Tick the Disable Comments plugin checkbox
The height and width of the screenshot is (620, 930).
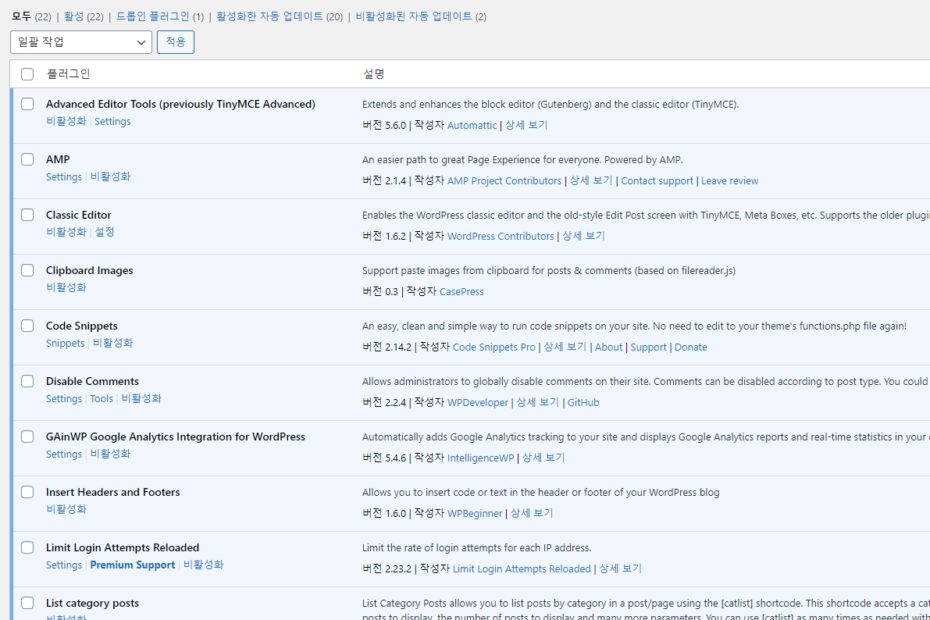point(27,381)
